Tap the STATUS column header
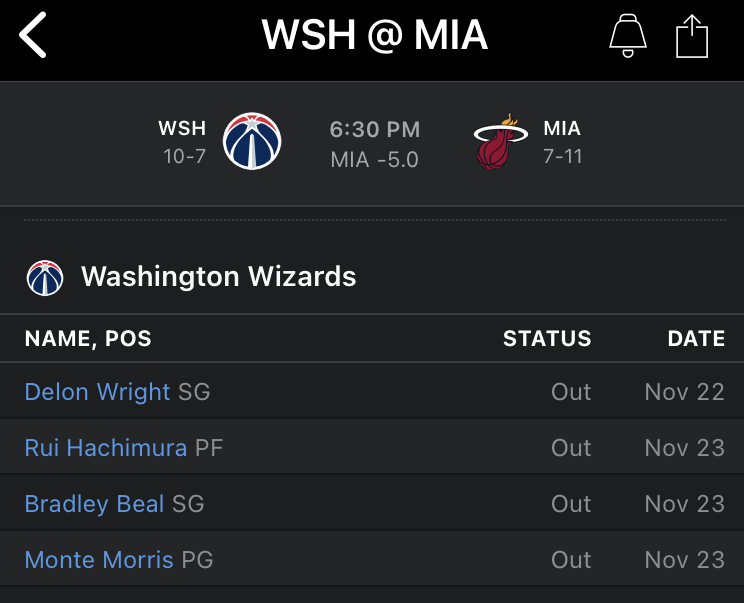Image resolution: width=744 pixels, height=603 pixels. [x=547, y=339]
